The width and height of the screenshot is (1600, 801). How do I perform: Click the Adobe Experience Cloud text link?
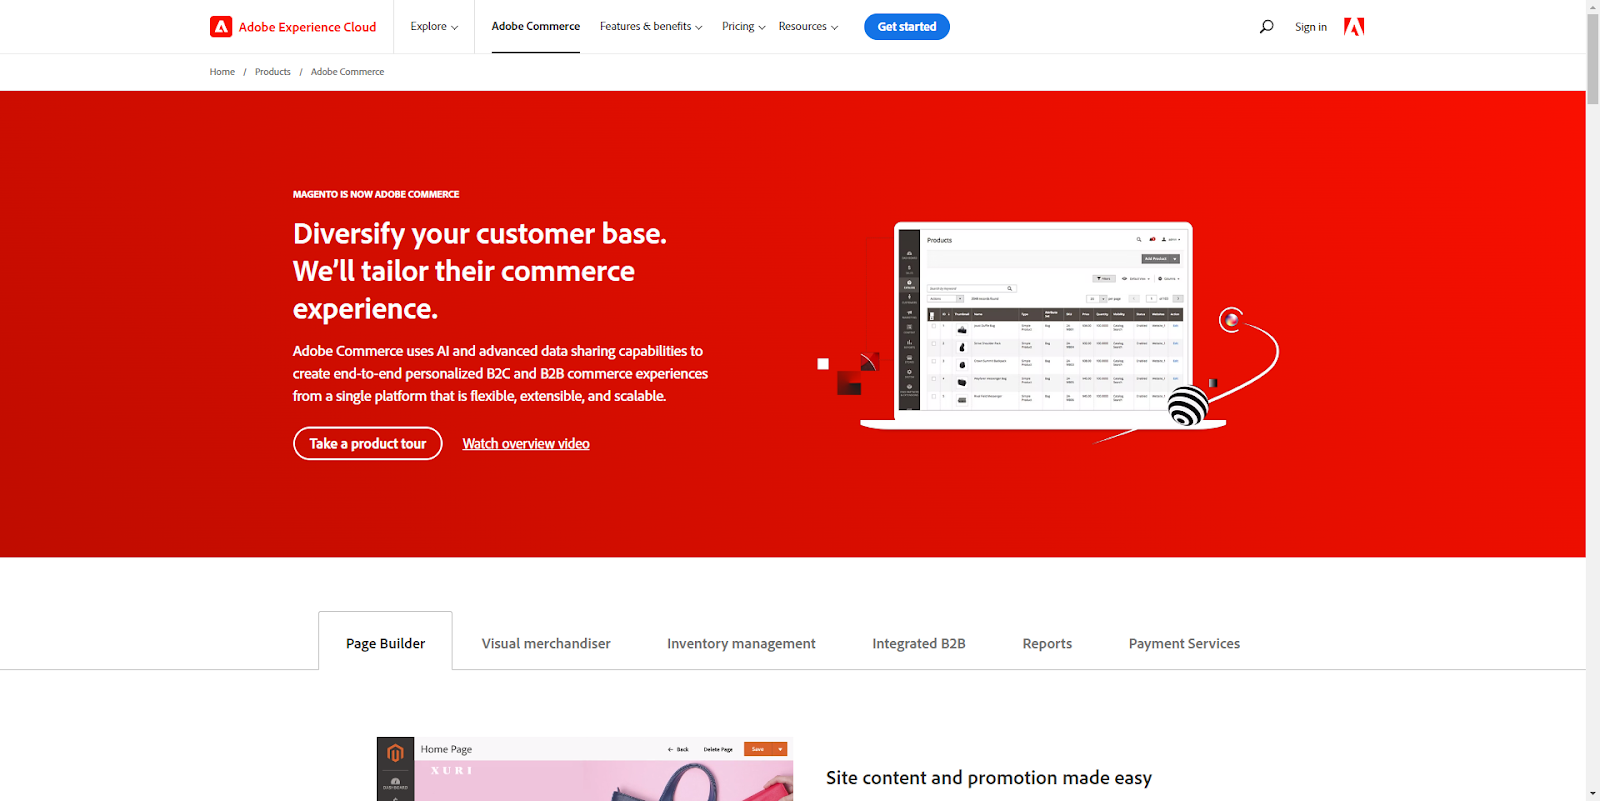point(307,27)
